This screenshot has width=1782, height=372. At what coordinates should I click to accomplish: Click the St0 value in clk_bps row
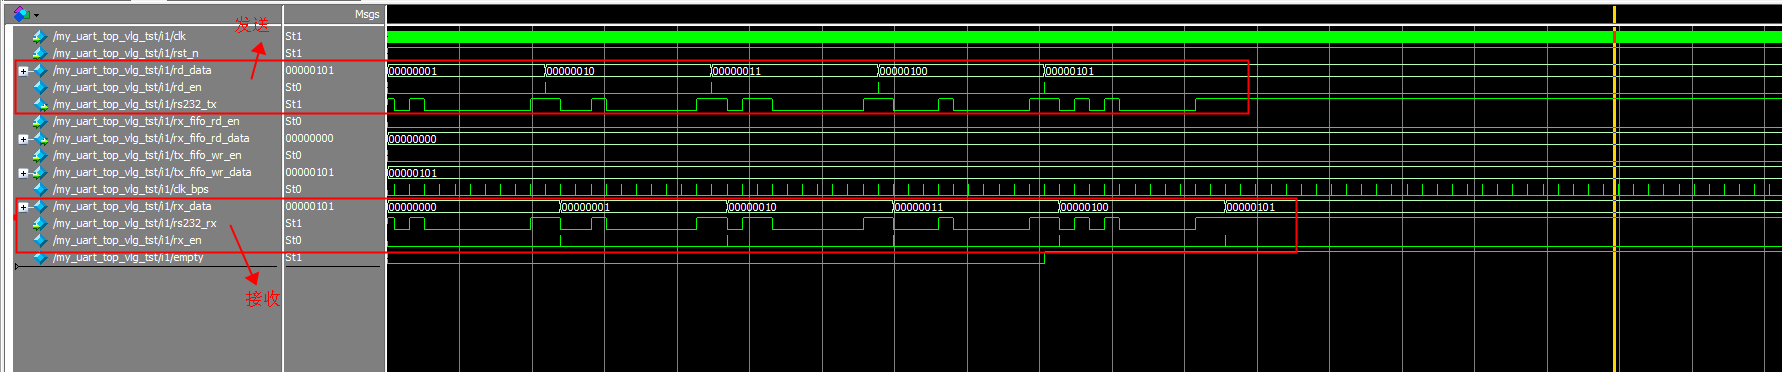point(293,189)
